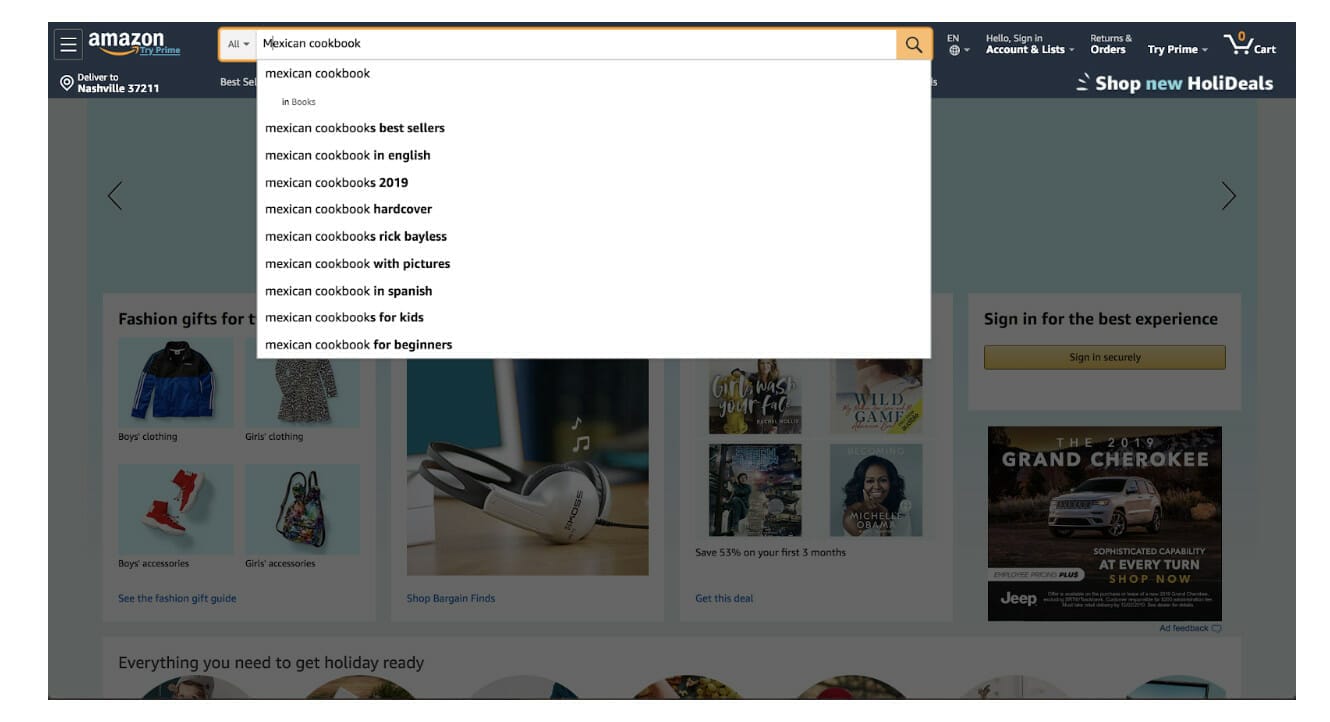1330x722 pixels.
Task: Open the Boys' clothing jacket thumbnail
Action: click(x=176, y=382)
